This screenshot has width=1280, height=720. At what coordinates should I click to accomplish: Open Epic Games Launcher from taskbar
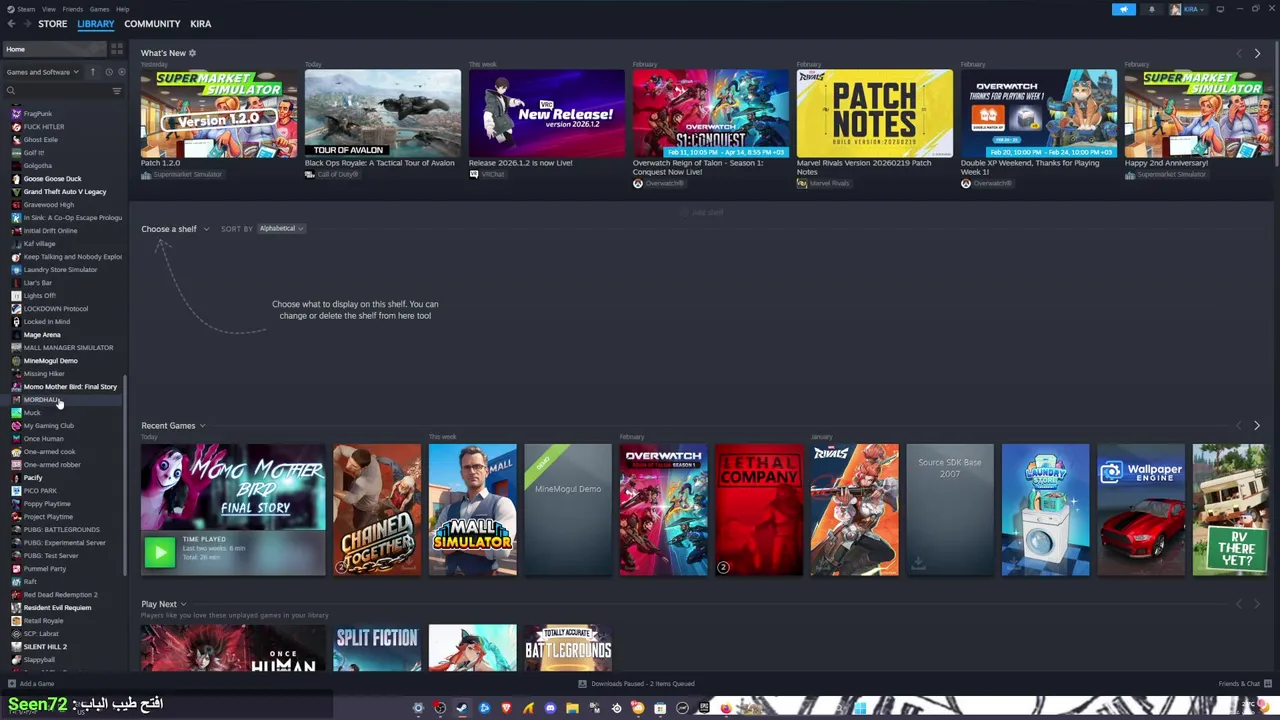(704, 708)
